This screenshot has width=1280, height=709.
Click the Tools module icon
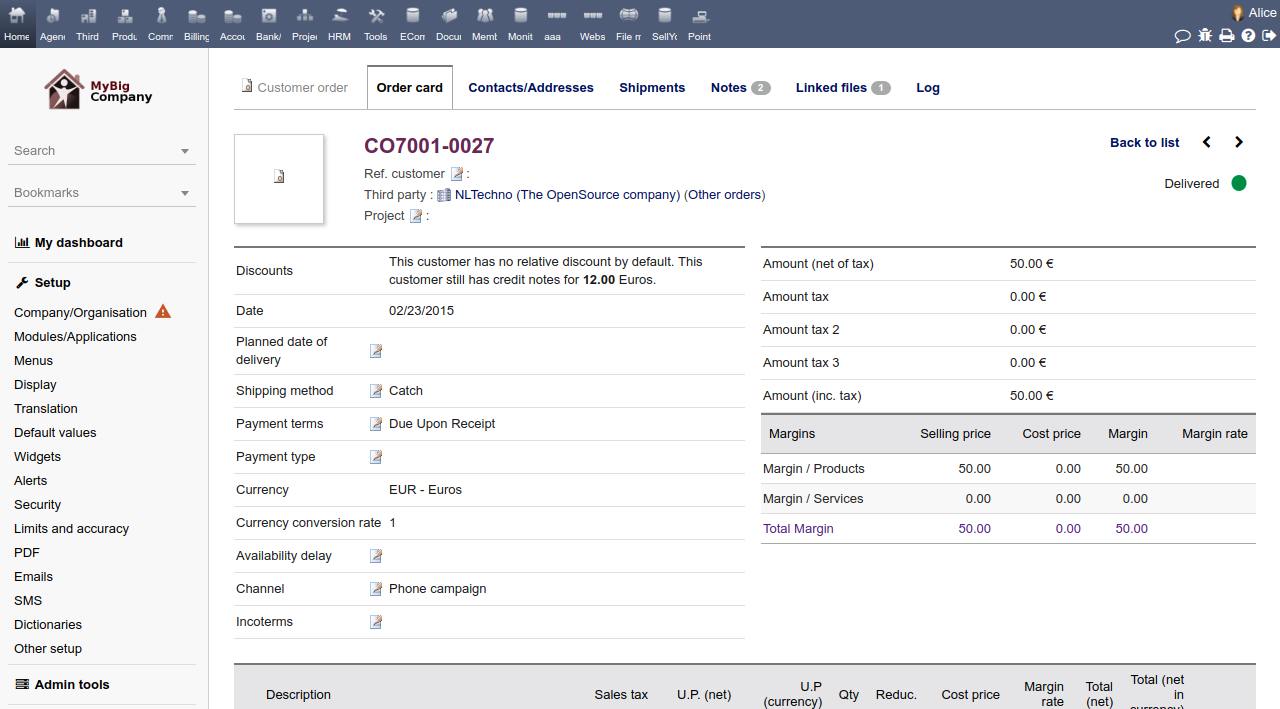point(376,24)
